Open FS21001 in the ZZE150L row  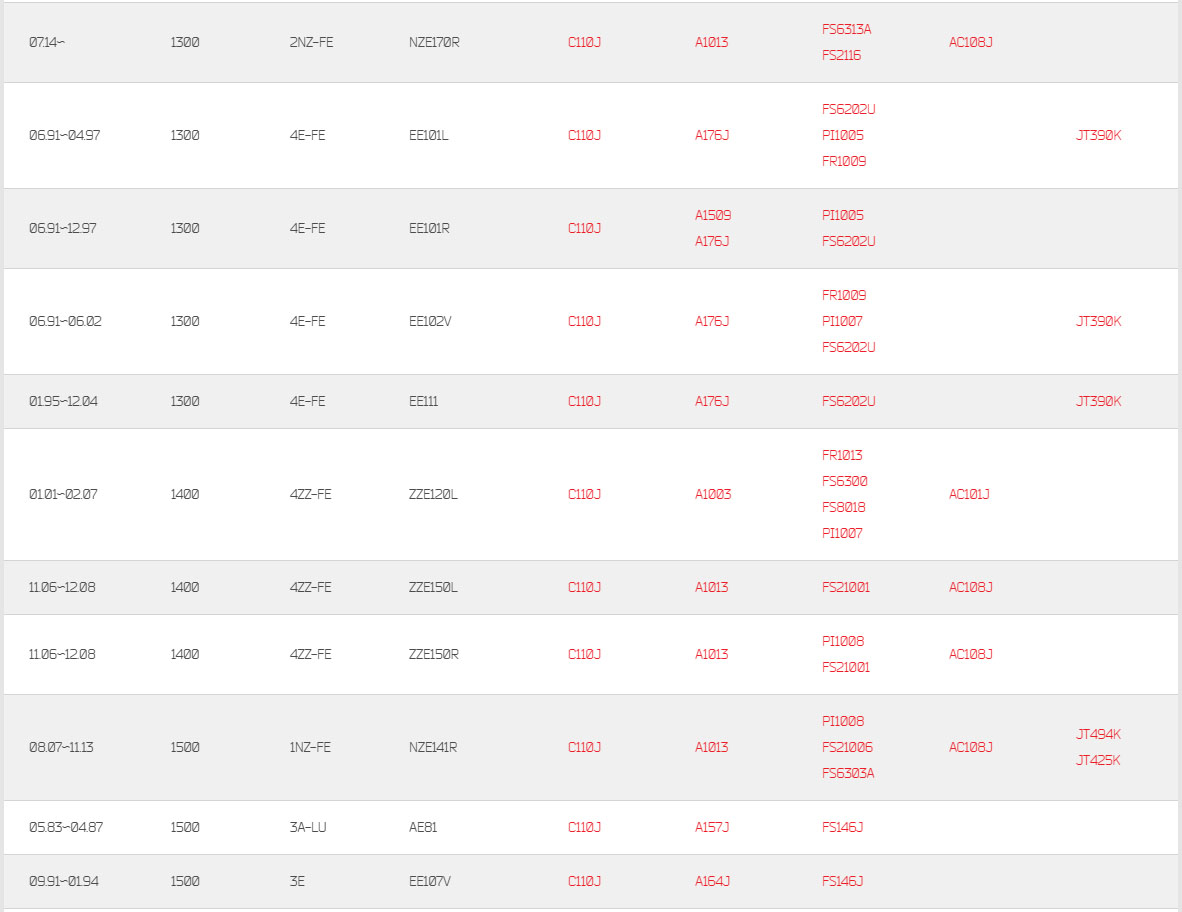[x=845, y=587]
